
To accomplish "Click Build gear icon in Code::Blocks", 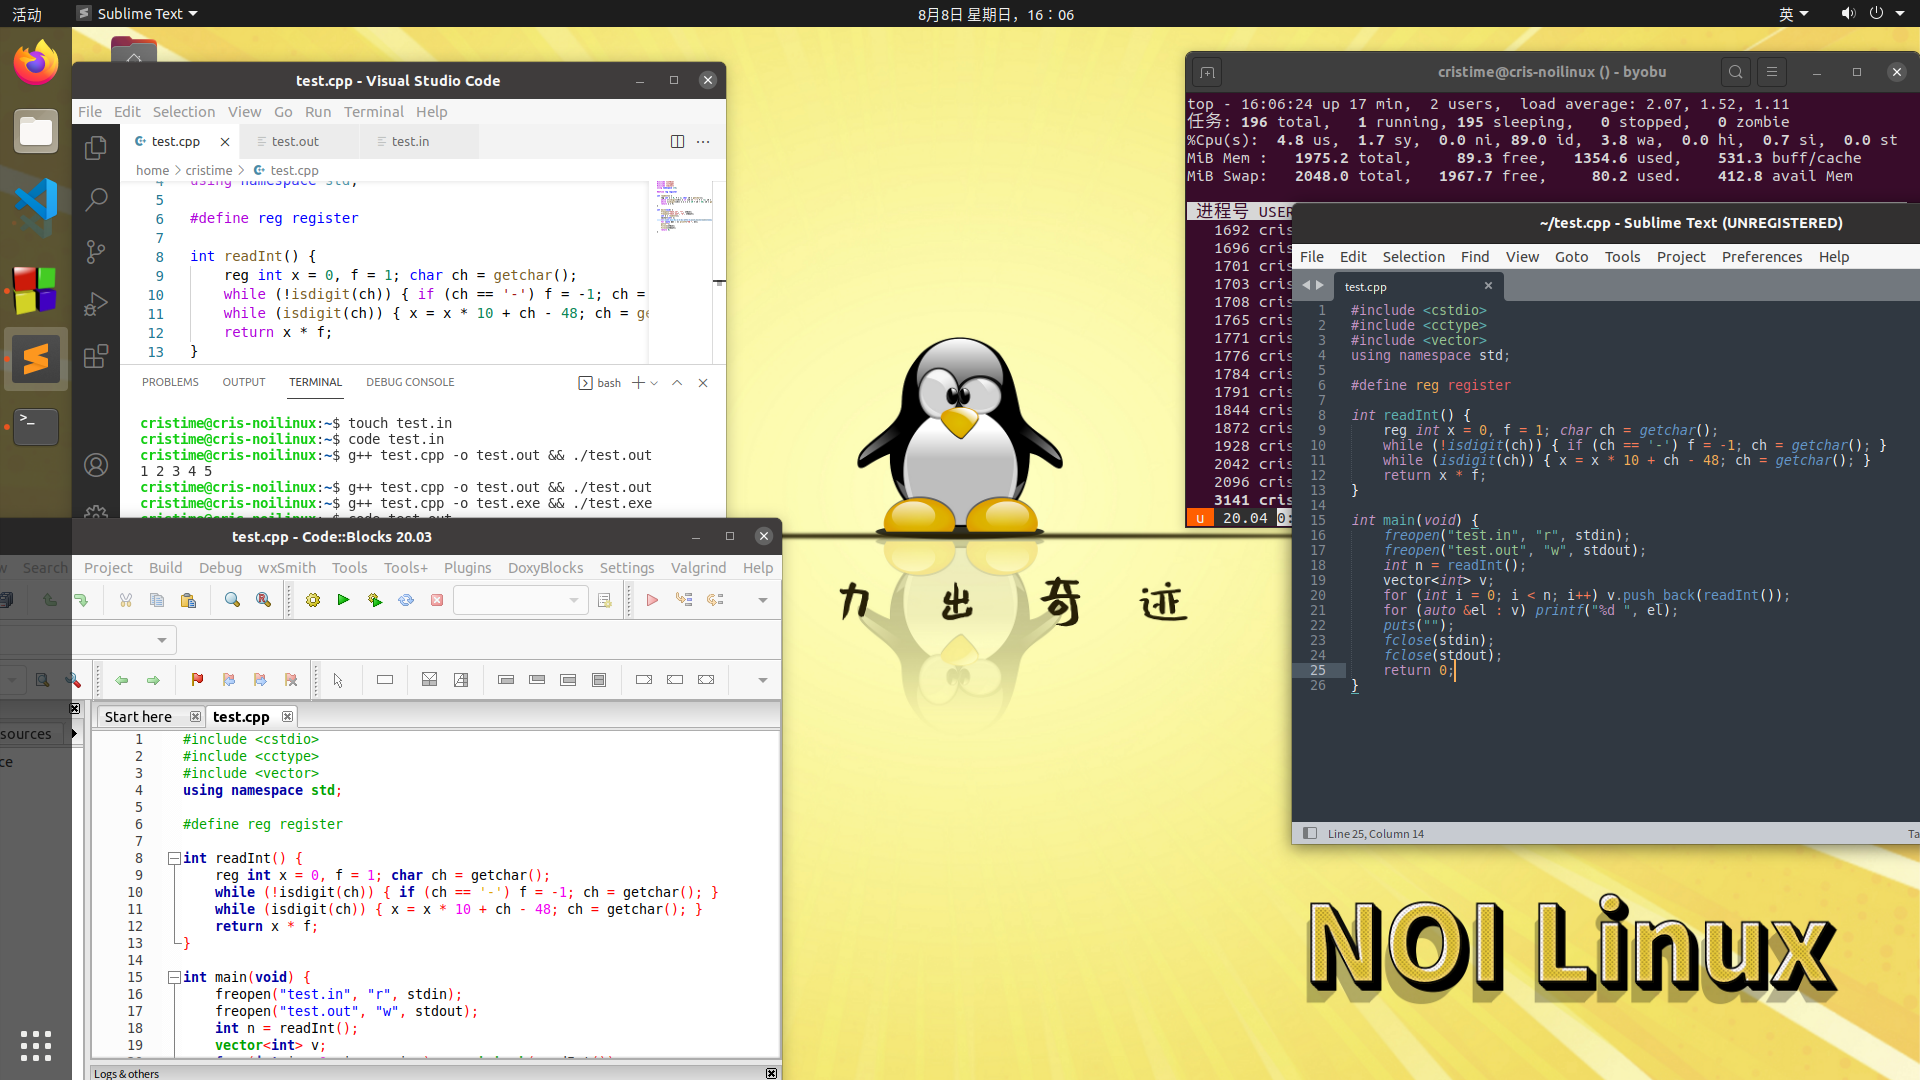I will (313, 600).
